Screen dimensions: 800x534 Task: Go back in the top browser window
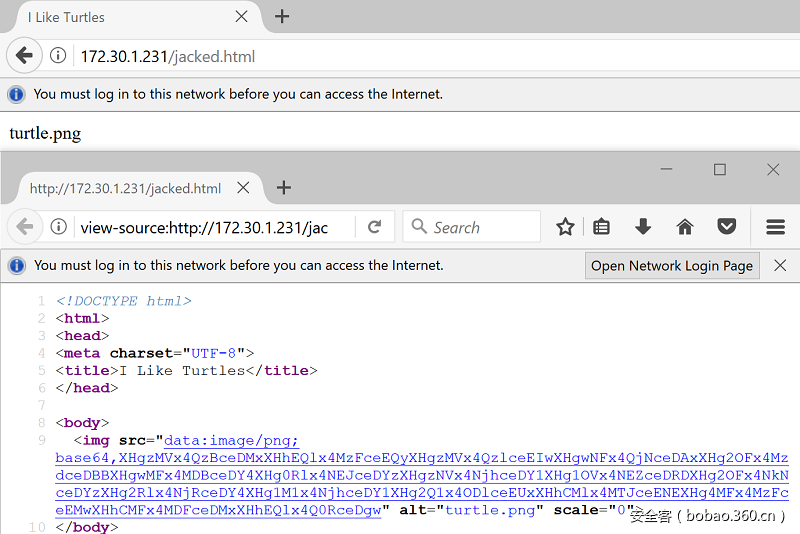point(24,55)
